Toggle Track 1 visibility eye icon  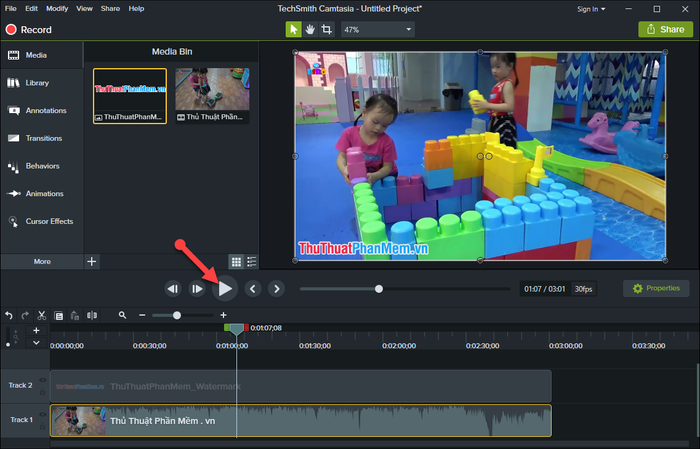tap(42, 415)
